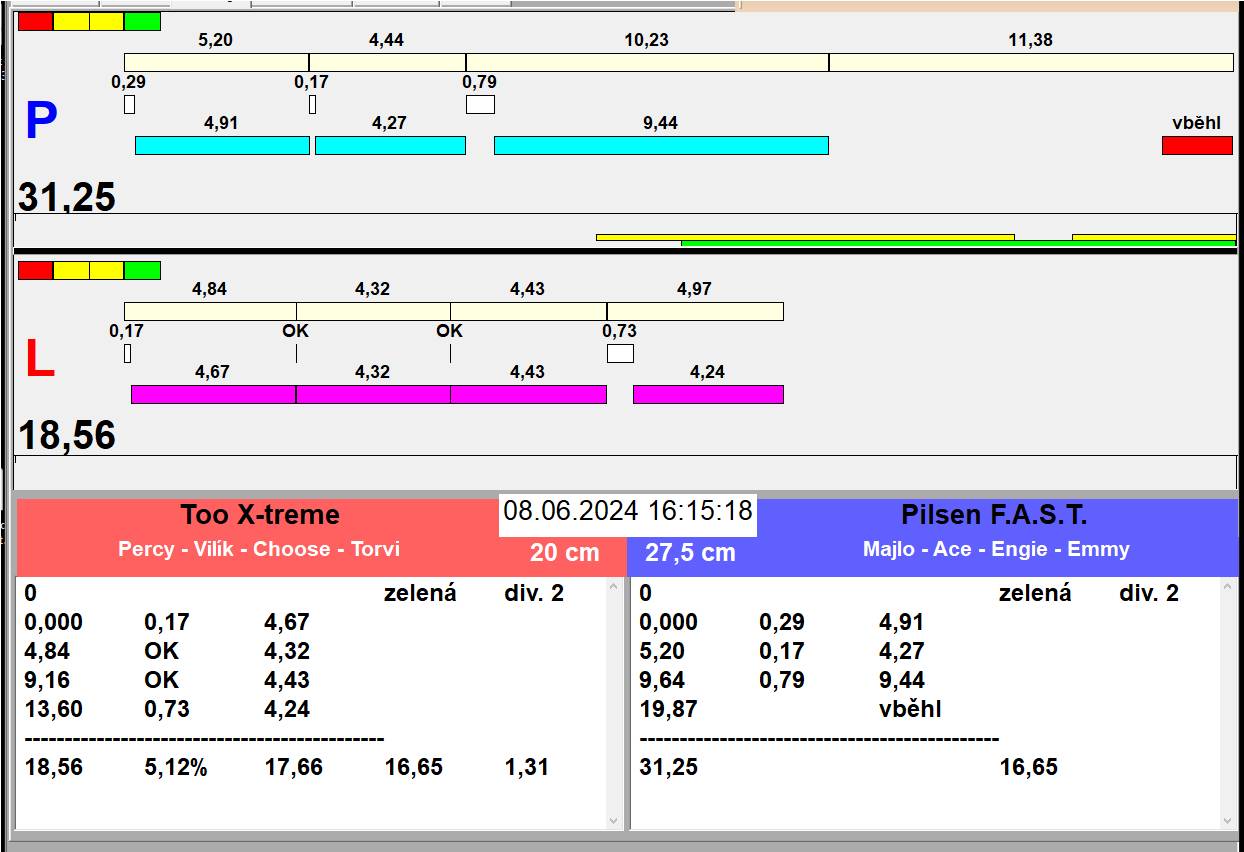The height and width of the screenshot is (852, 1244).
Task: Click the 08.06.2024 16:15:18 timestamp
Action: (627, 512)
